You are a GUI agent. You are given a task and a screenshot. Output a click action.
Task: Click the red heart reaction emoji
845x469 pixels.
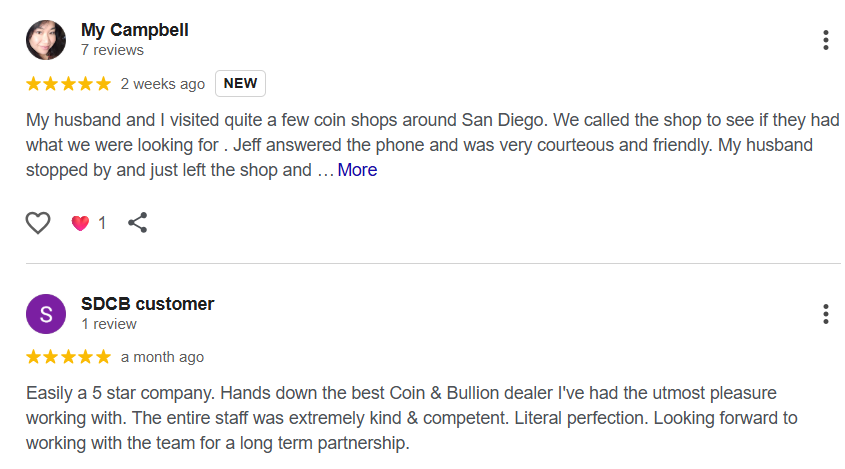click(80, 223)
